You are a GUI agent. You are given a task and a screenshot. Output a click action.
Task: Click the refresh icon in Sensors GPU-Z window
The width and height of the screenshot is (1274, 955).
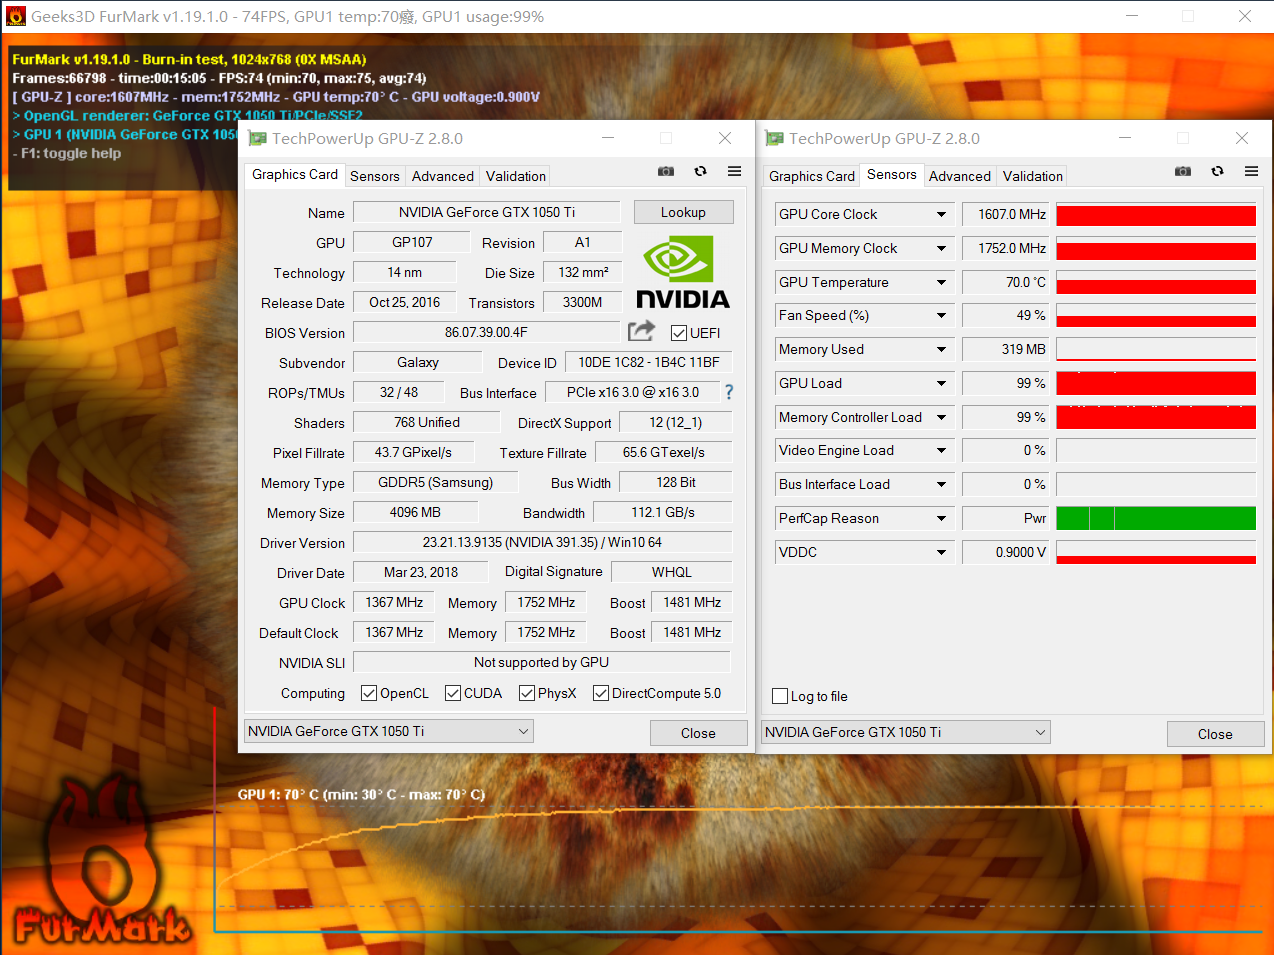click(x=1217, y=172)
